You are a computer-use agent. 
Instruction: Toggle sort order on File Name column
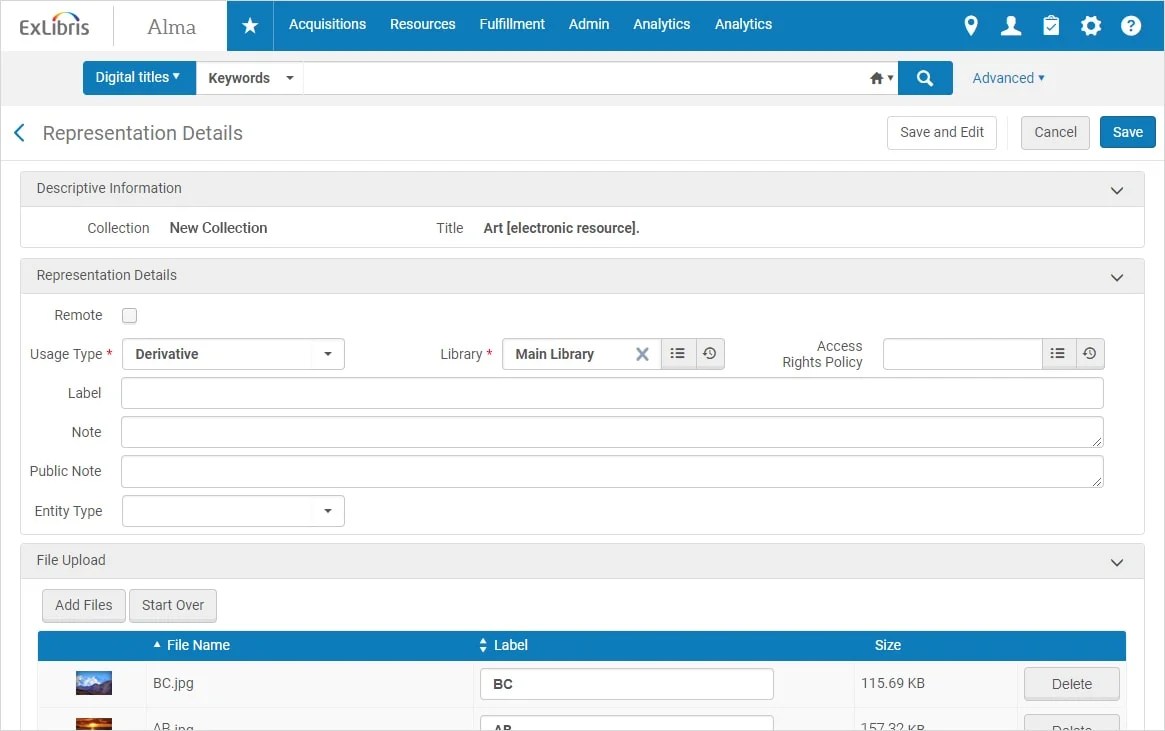(156, 645)
